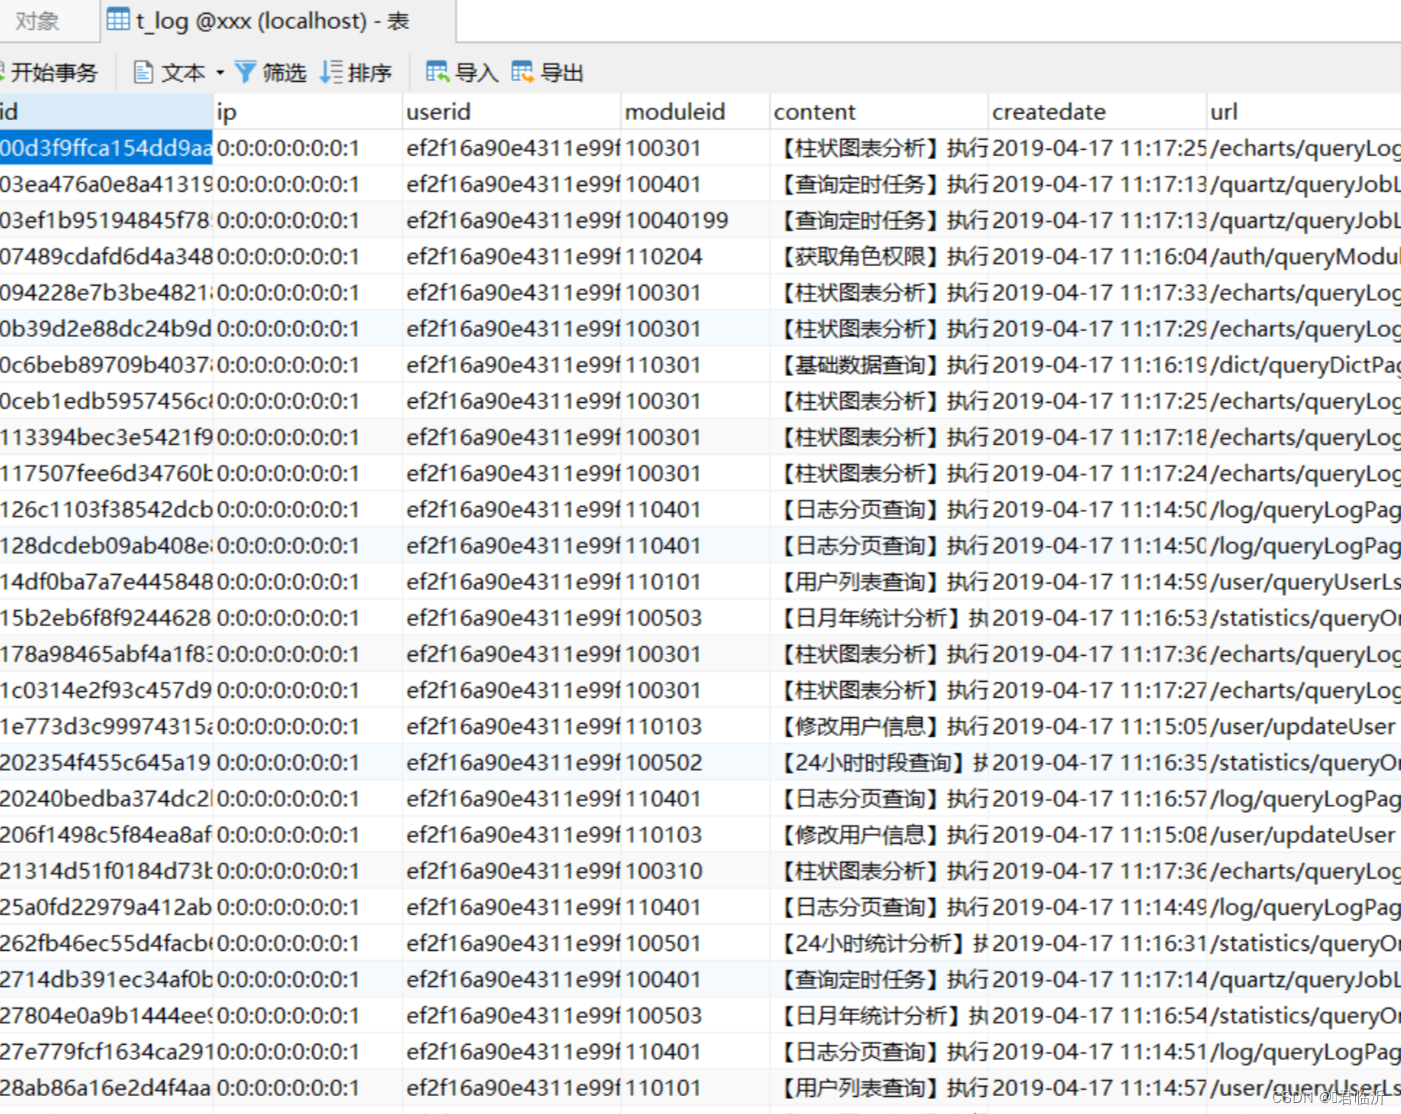Image resolution: width=1401 pixels, height=1114 pixels.
Task: Select id cell 27e779fcf1634ca291
Action: (106, 1052)
